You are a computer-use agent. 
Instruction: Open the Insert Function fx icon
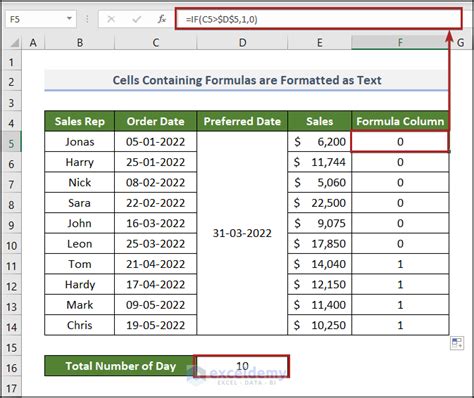coord(162,19)
